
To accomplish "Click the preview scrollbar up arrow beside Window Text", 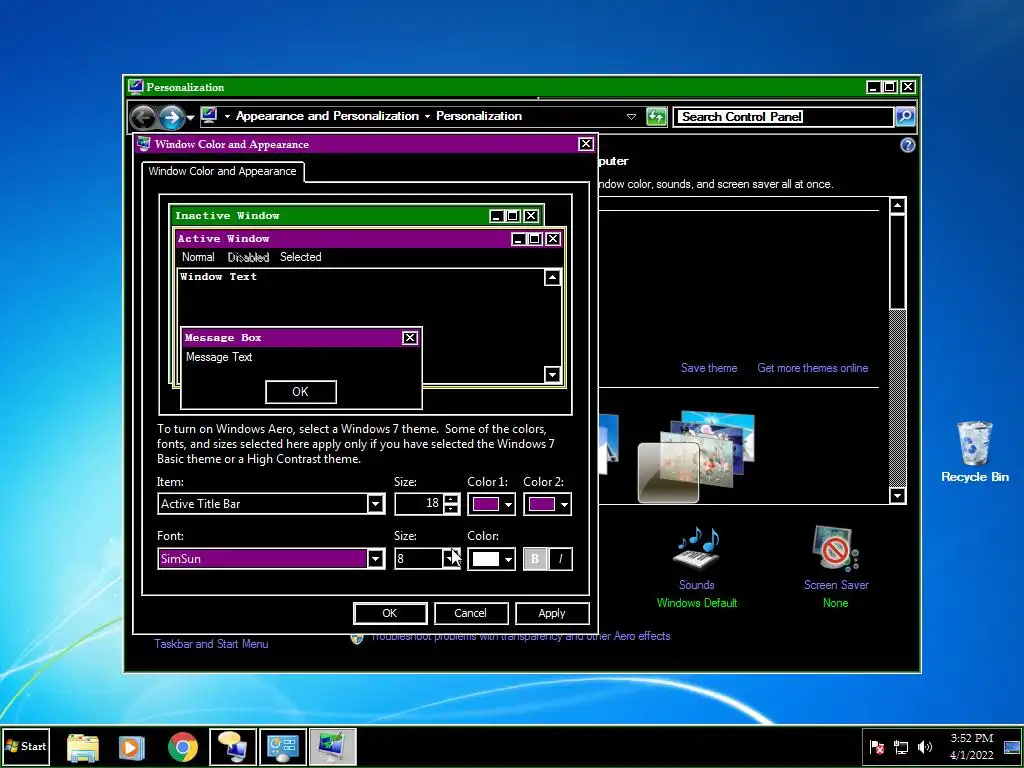I will pyautogui.click(x=552, y=278).
